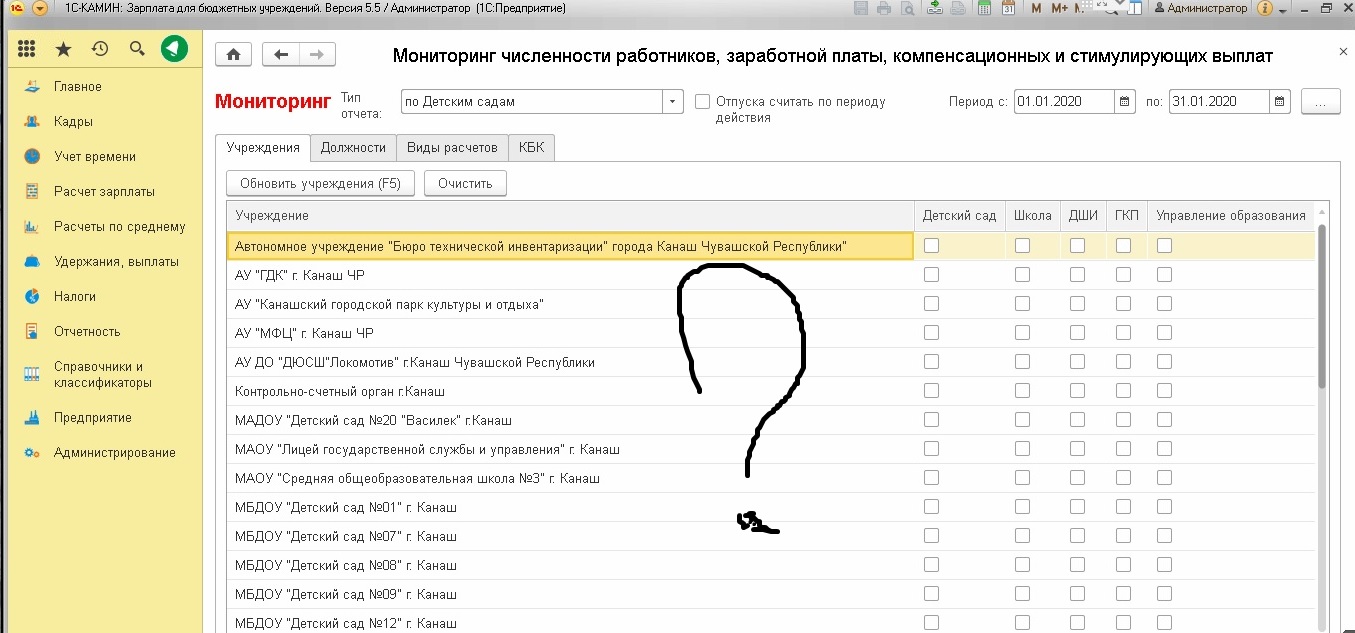
Task: Click the search magnifier icon
Action: click(137, 49)
